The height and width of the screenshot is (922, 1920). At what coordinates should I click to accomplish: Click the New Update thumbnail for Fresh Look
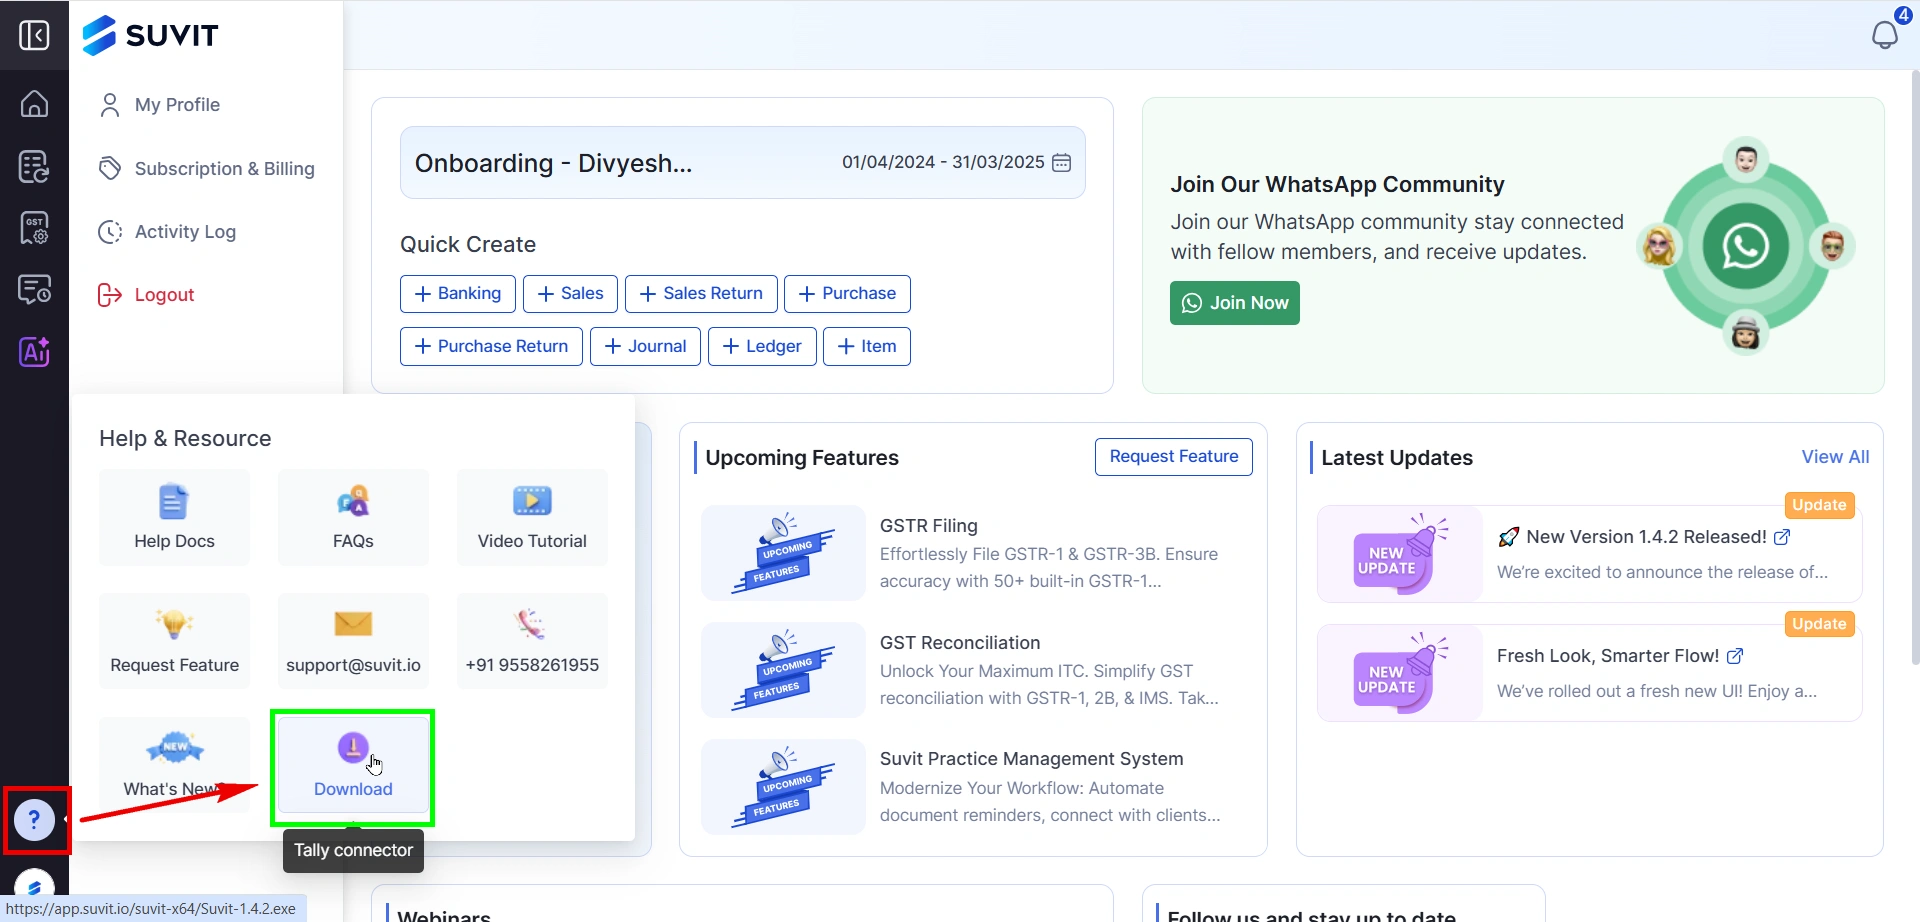tap(1400, 673)
